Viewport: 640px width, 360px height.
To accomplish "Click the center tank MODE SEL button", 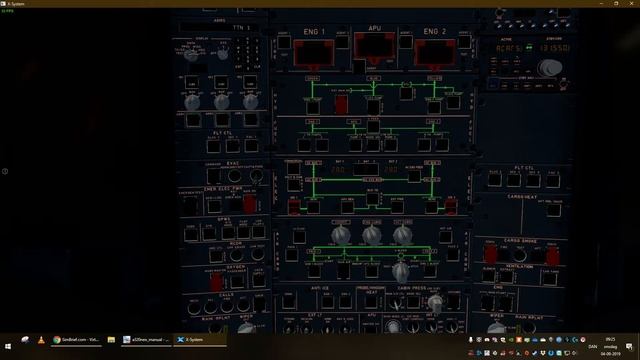I will coord(373,145).
